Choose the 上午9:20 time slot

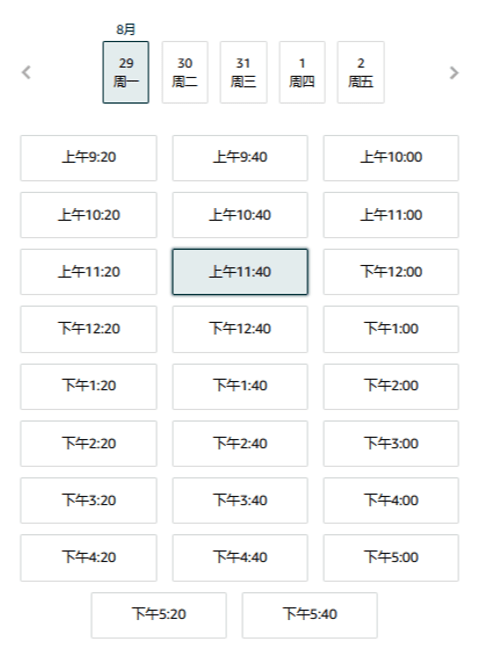[88, 158]
